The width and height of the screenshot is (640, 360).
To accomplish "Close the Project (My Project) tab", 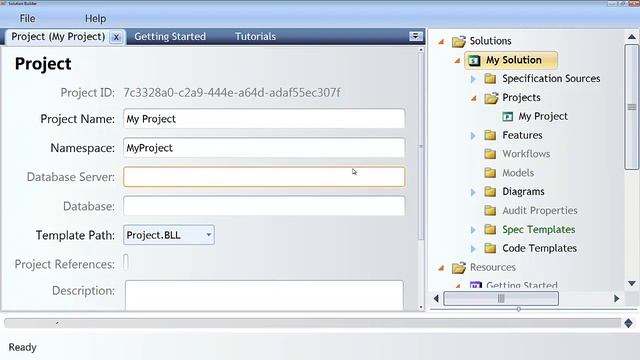I will coord(116,37).
